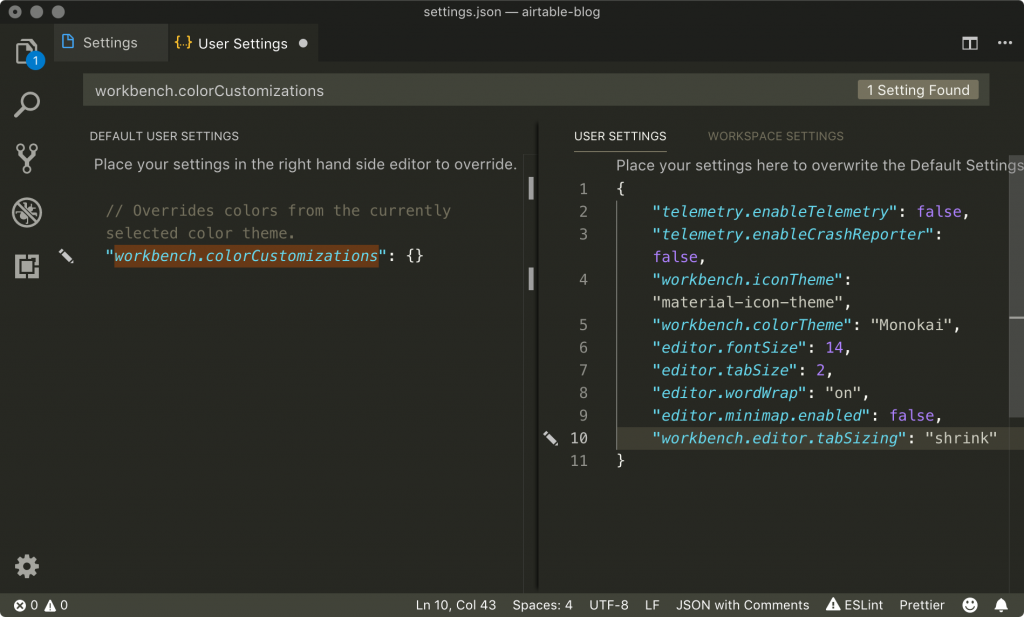Switch to WORKSPACE SETTINGS
Image resolution: width=1024 pixels, height=617 pixels.
775,136
